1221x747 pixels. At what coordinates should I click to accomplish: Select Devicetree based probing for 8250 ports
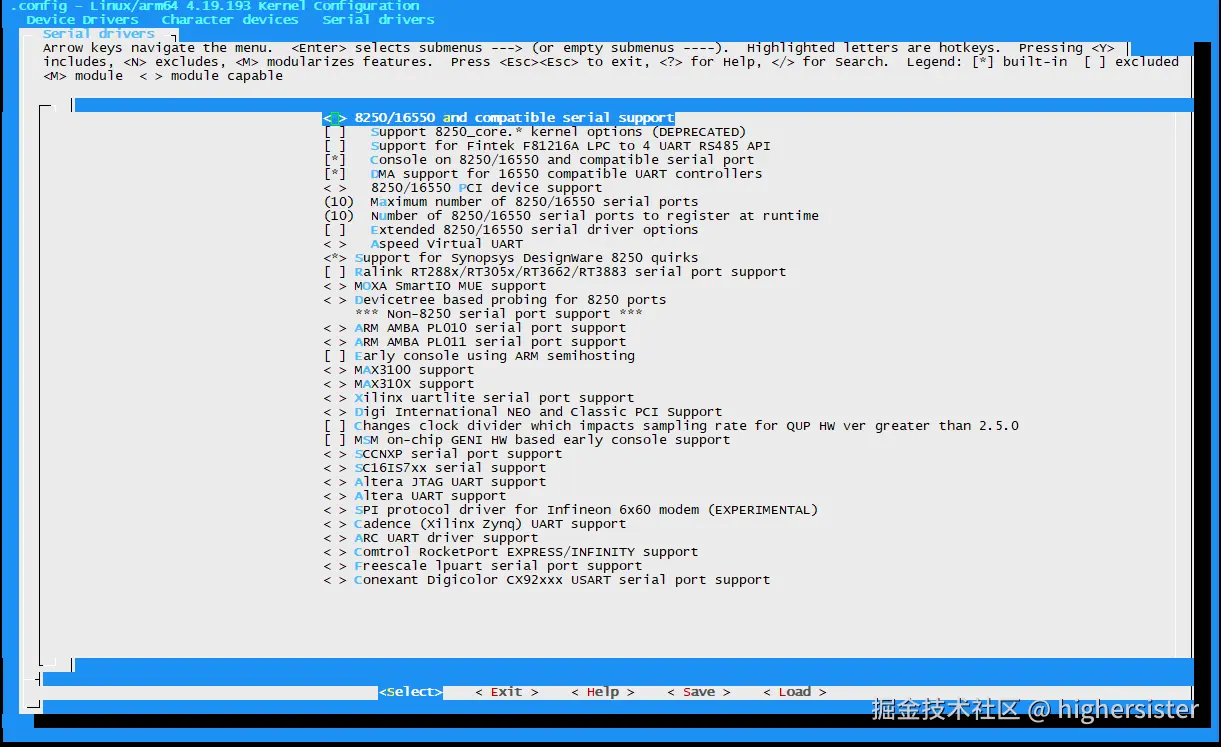[494, 300]
